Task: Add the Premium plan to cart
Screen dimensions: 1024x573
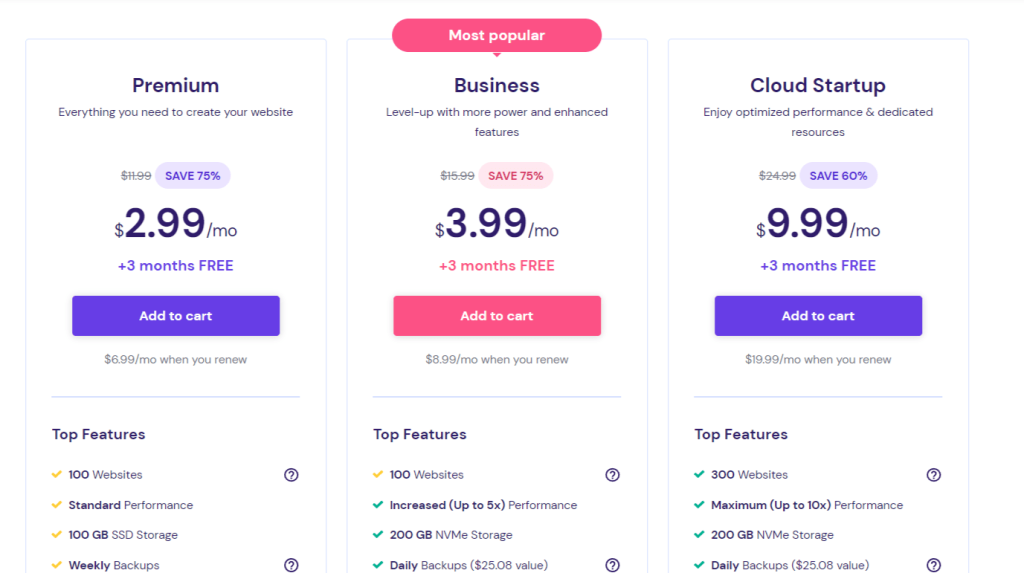Action: [176, 316]
